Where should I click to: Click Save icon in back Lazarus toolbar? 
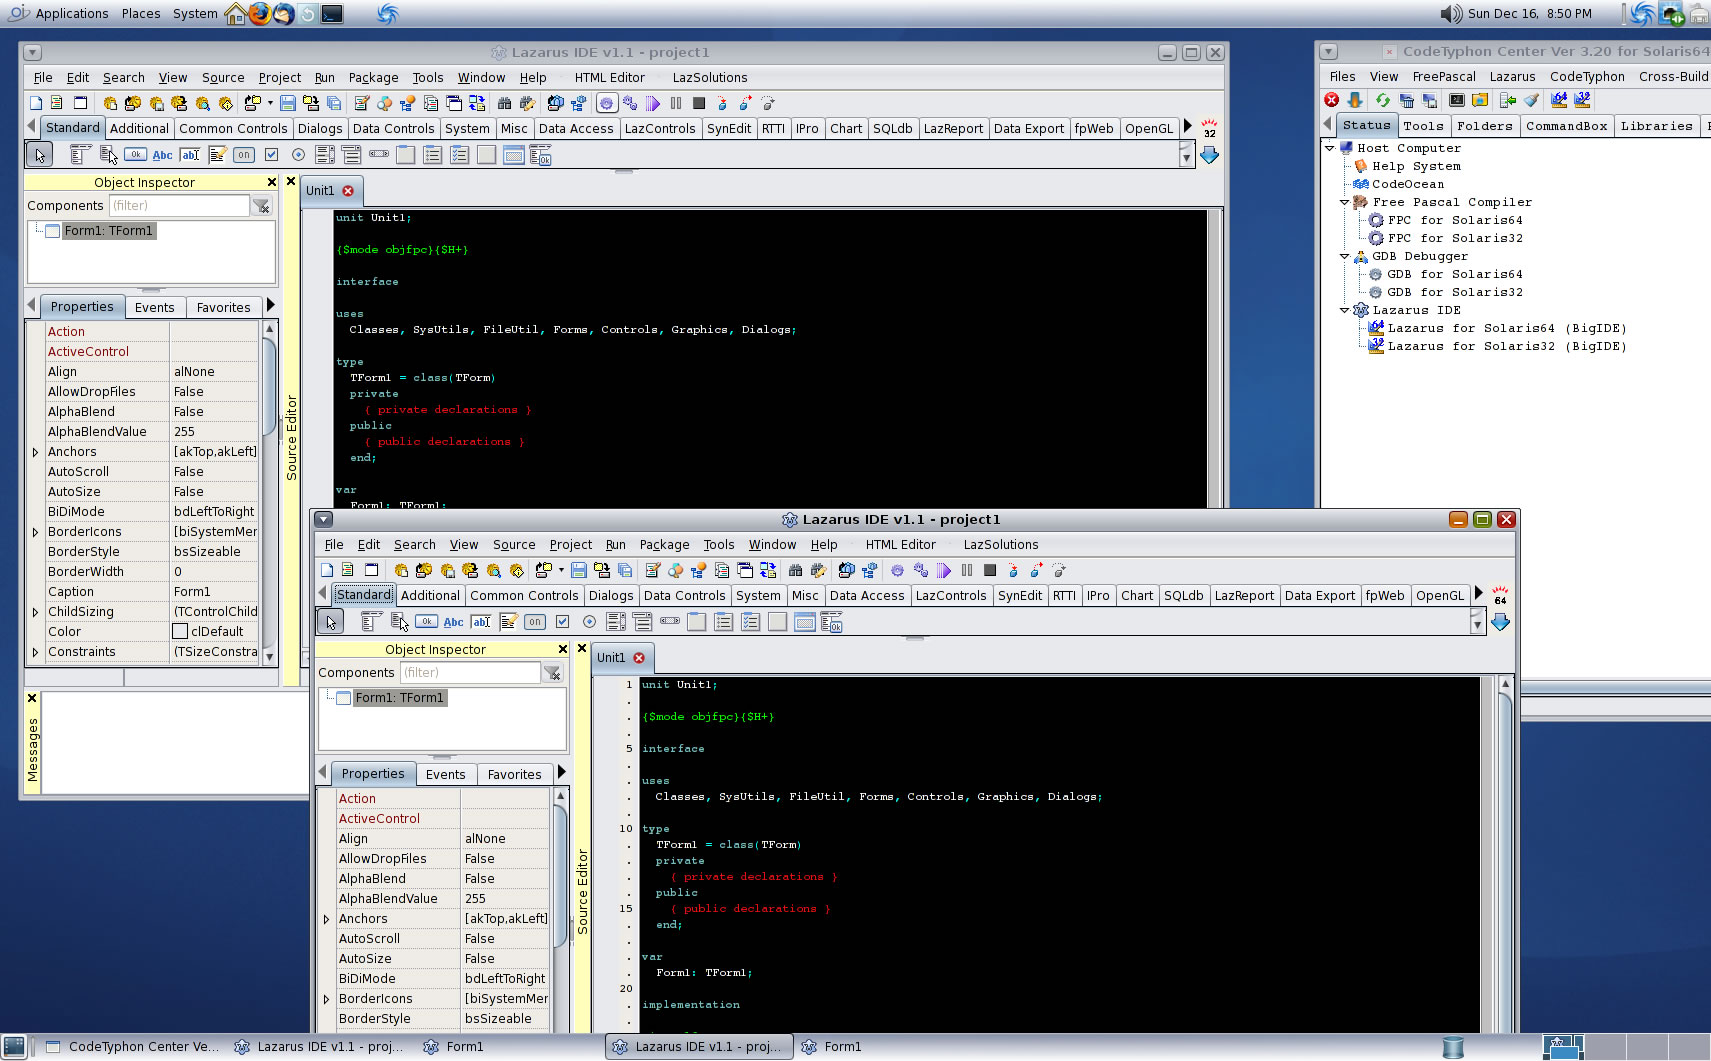[288, 103]
